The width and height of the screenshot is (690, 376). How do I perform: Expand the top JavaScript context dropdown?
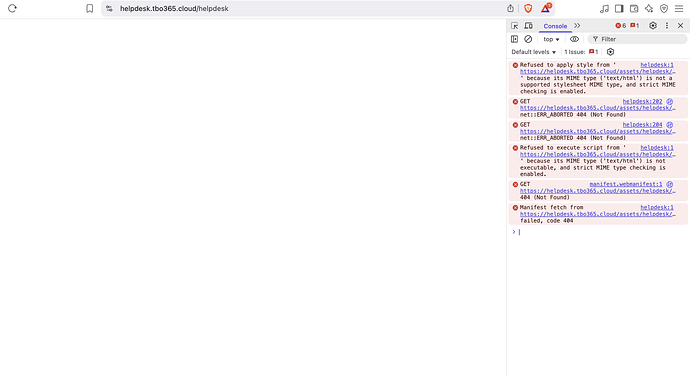point(551,39)
